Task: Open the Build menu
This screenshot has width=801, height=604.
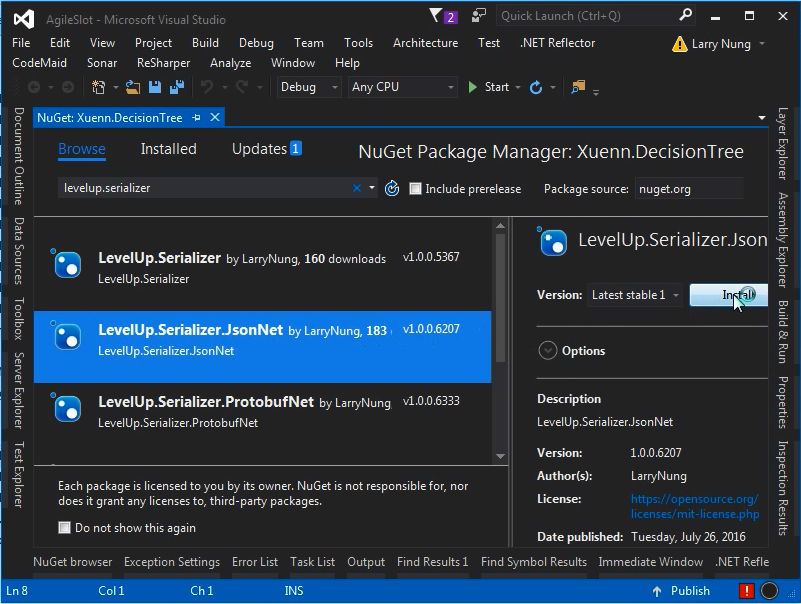Action: 205,43
